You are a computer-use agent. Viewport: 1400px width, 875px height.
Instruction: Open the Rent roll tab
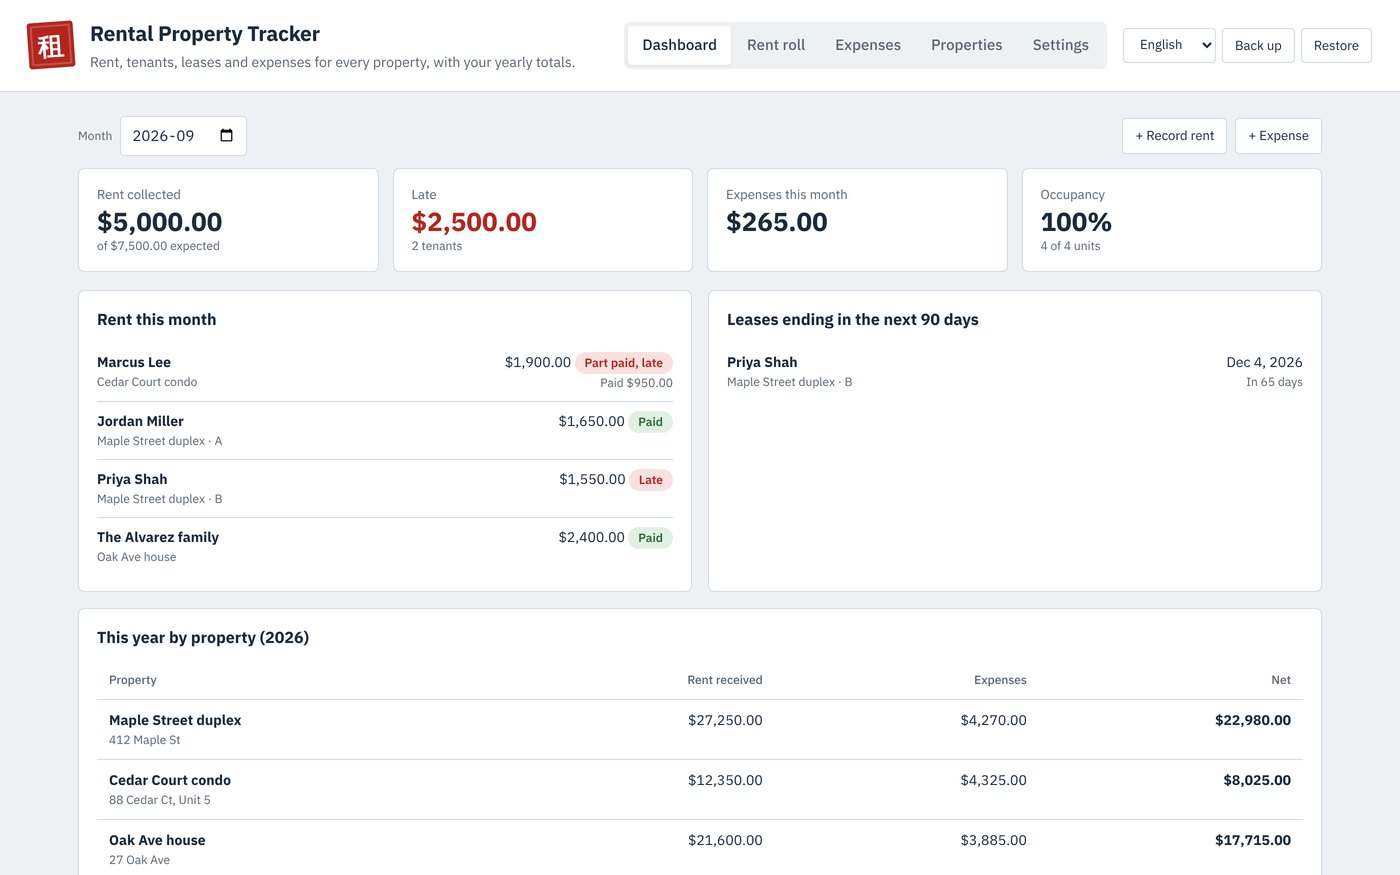[x=776, y=45]
